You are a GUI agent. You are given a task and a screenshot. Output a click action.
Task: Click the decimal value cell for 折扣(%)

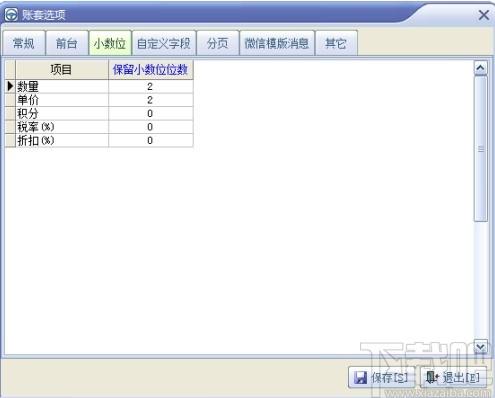coord(151,140)
